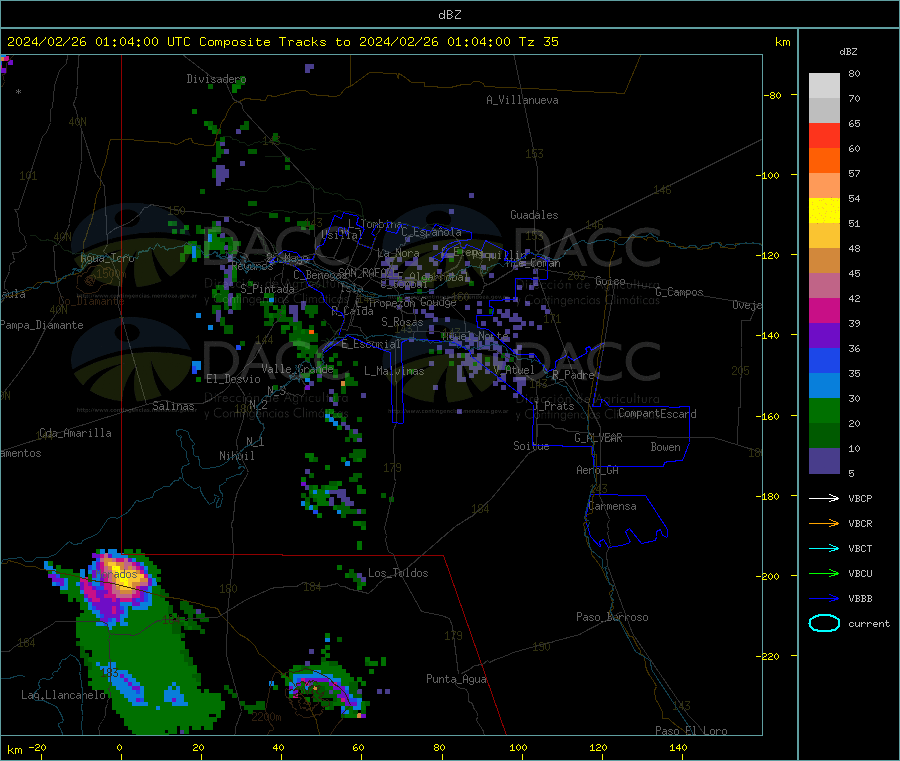Click the 'G_ALVEAR' map label
900x761 pixels.
[x=598, y=438]
